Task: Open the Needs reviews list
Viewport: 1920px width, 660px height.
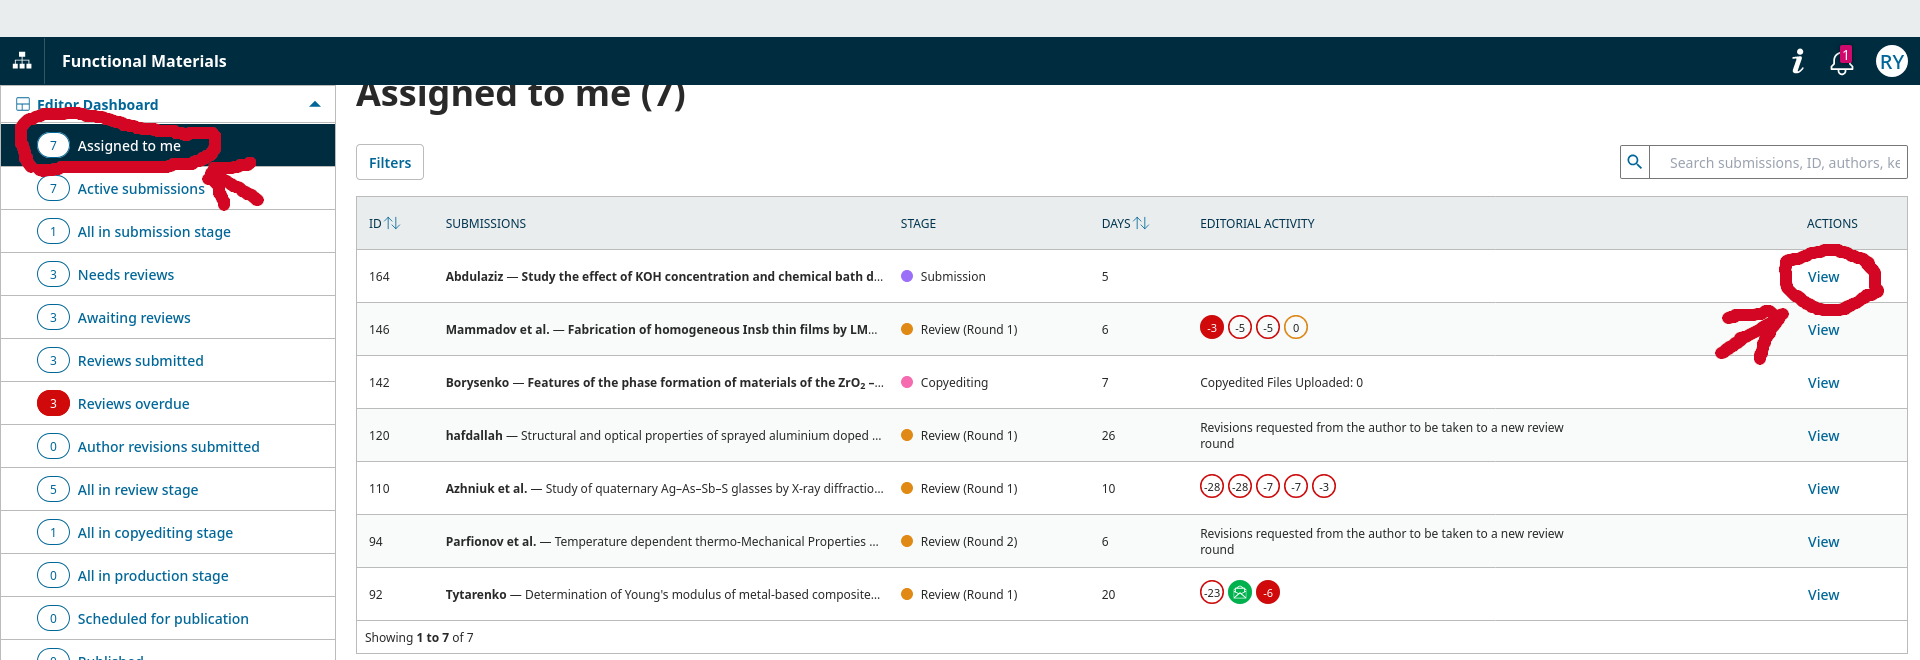Action: (x=126, y=275)
